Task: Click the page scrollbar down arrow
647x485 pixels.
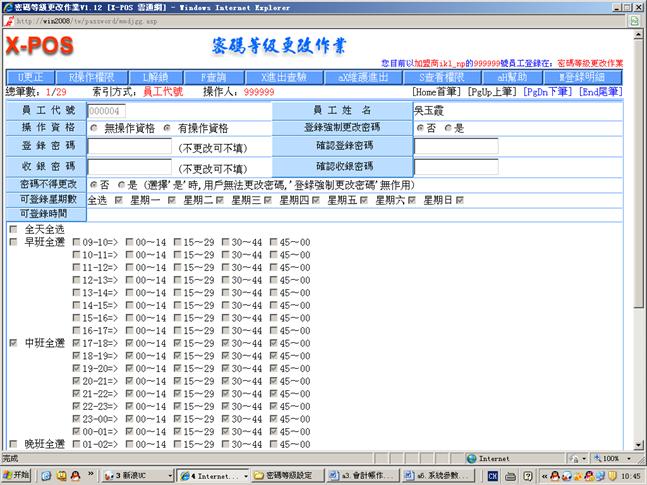Action: [x=640, y=443]
